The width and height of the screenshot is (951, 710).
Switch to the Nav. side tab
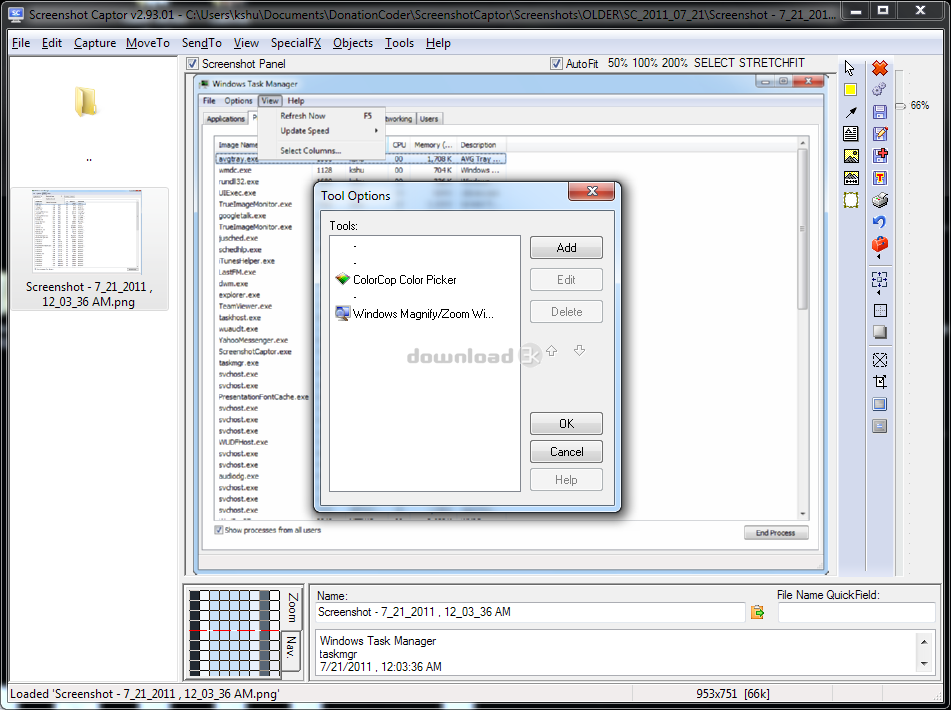(x=291, y=649)
